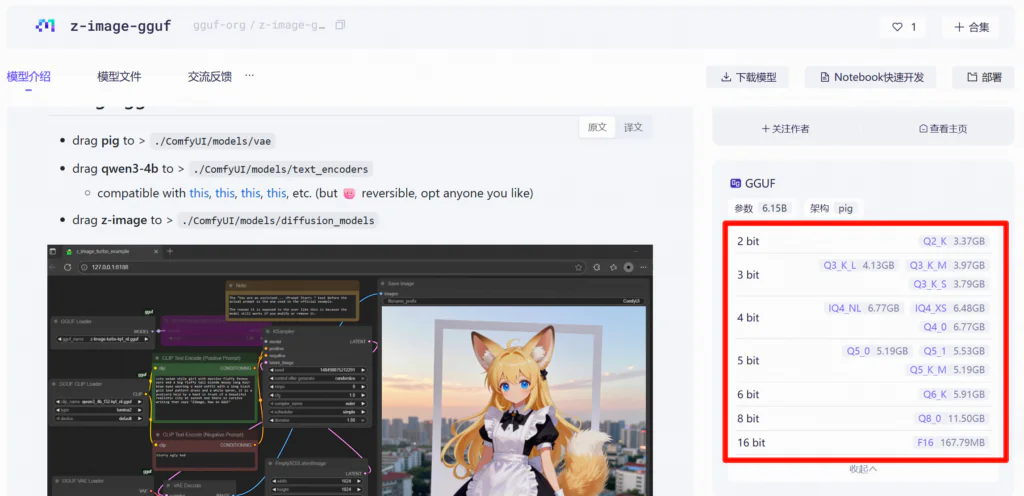Like the model with the heart icon
Image resolution: width=1024 pixels, height=496 pixels.
(x=904, y=27)
